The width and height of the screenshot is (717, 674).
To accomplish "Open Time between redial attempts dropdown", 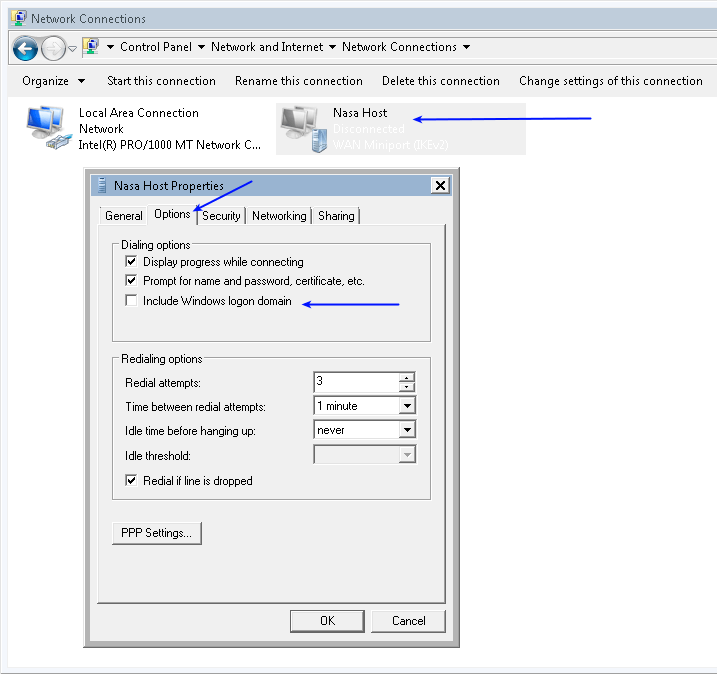I will tap(406, 406).
